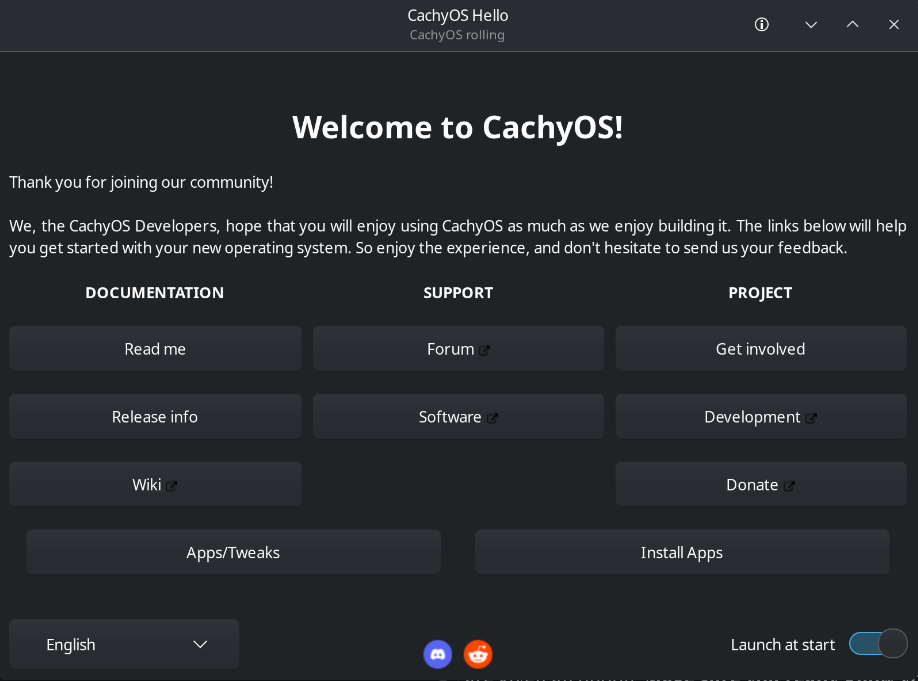This screenshot has height=681, width=918.
Task: Click the info icon in the titlebar
Action: click(761, 24)
